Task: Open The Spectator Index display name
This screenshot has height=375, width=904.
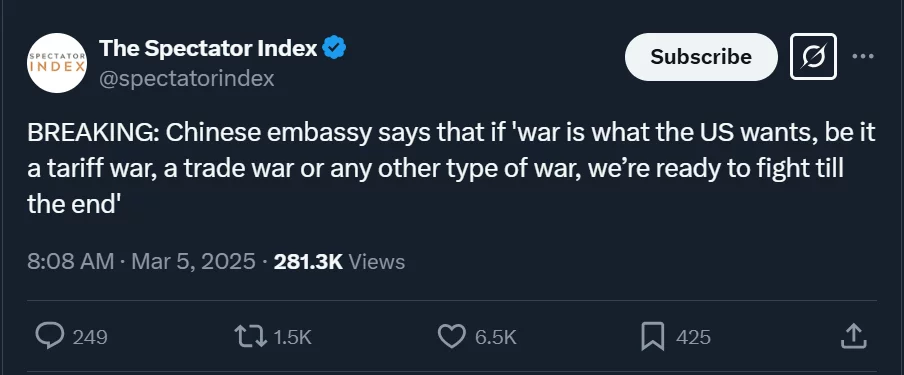Action: (x=208, y=48)
